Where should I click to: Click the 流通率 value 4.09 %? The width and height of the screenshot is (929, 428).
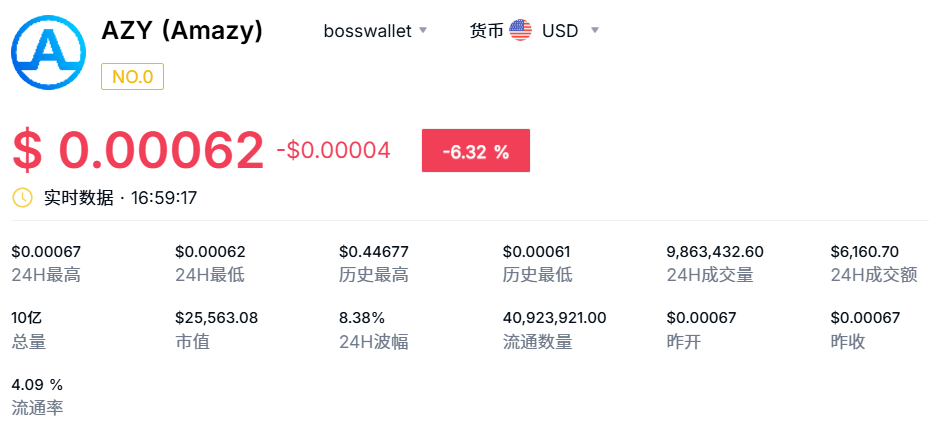pyautogui.click(x=37, y=385)
